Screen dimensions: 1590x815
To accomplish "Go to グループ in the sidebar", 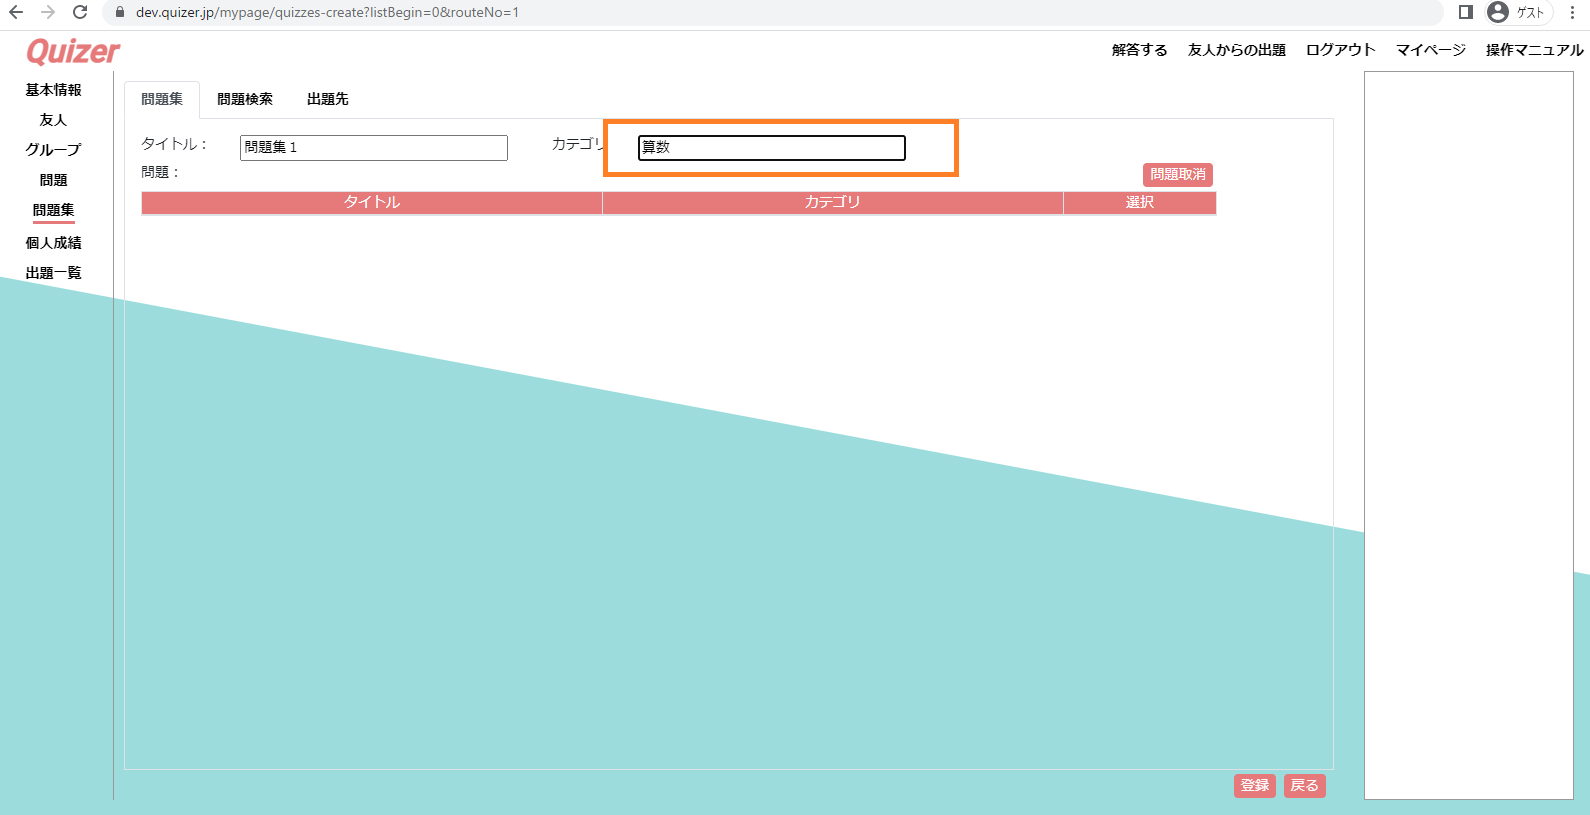I will click(x=53, y=150).
